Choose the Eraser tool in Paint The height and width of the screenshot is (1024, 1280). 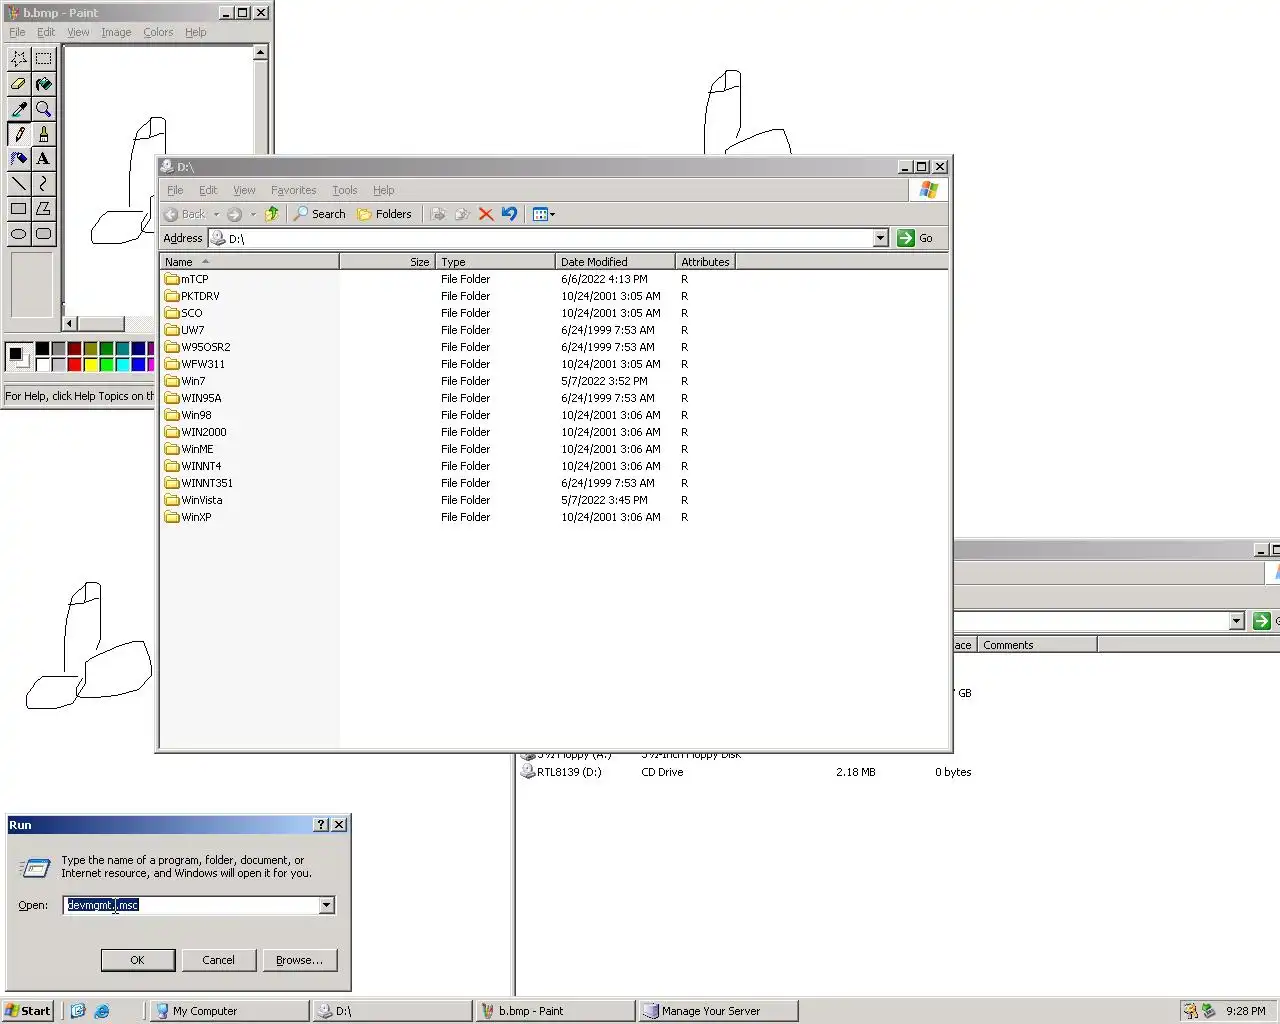click(19, 84)
